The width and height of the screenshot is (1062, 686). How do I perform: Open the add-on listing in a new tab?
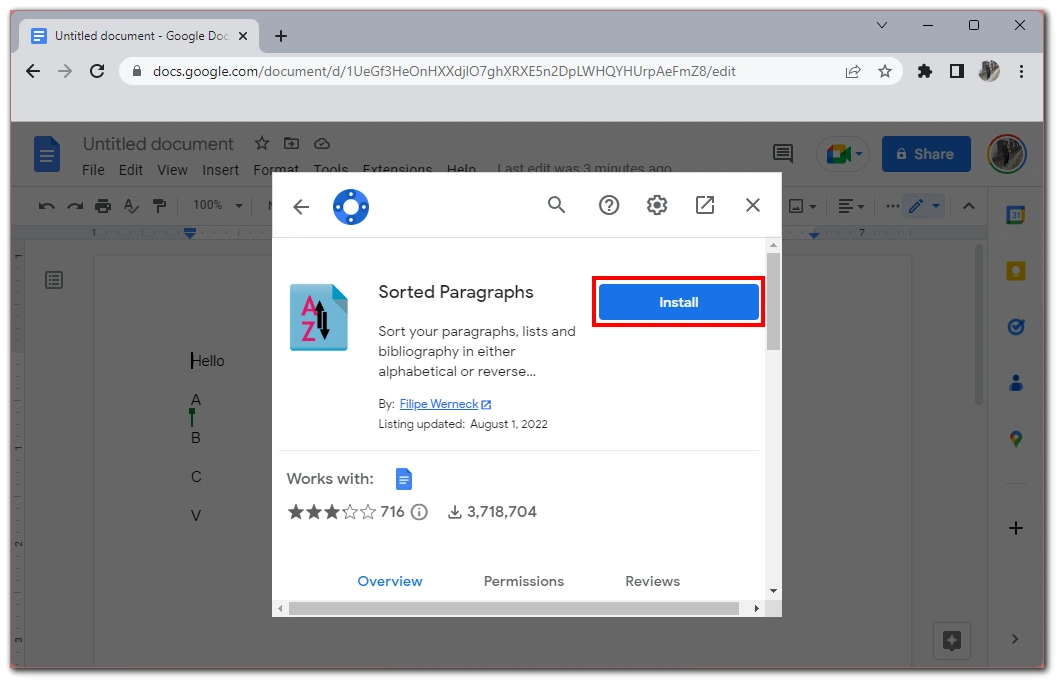pyautogui.click(x=705, y=204)
